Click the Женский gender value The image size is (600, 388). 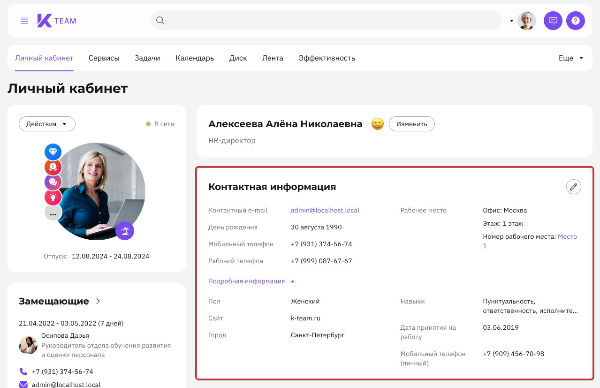[x=305, y=302]
